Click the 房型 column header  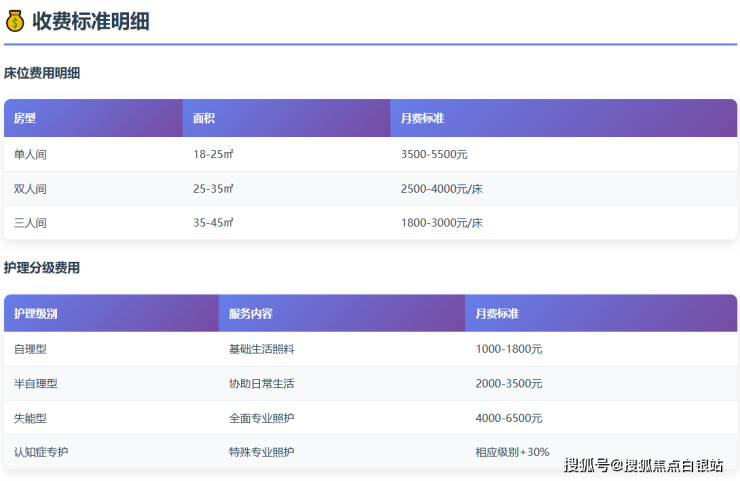[25, 118]
